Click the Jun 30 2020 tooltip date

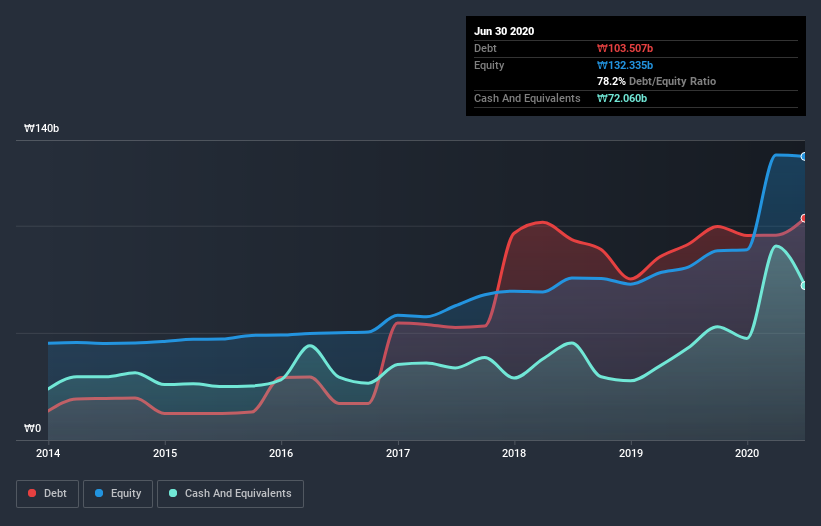tap(504, 31)
